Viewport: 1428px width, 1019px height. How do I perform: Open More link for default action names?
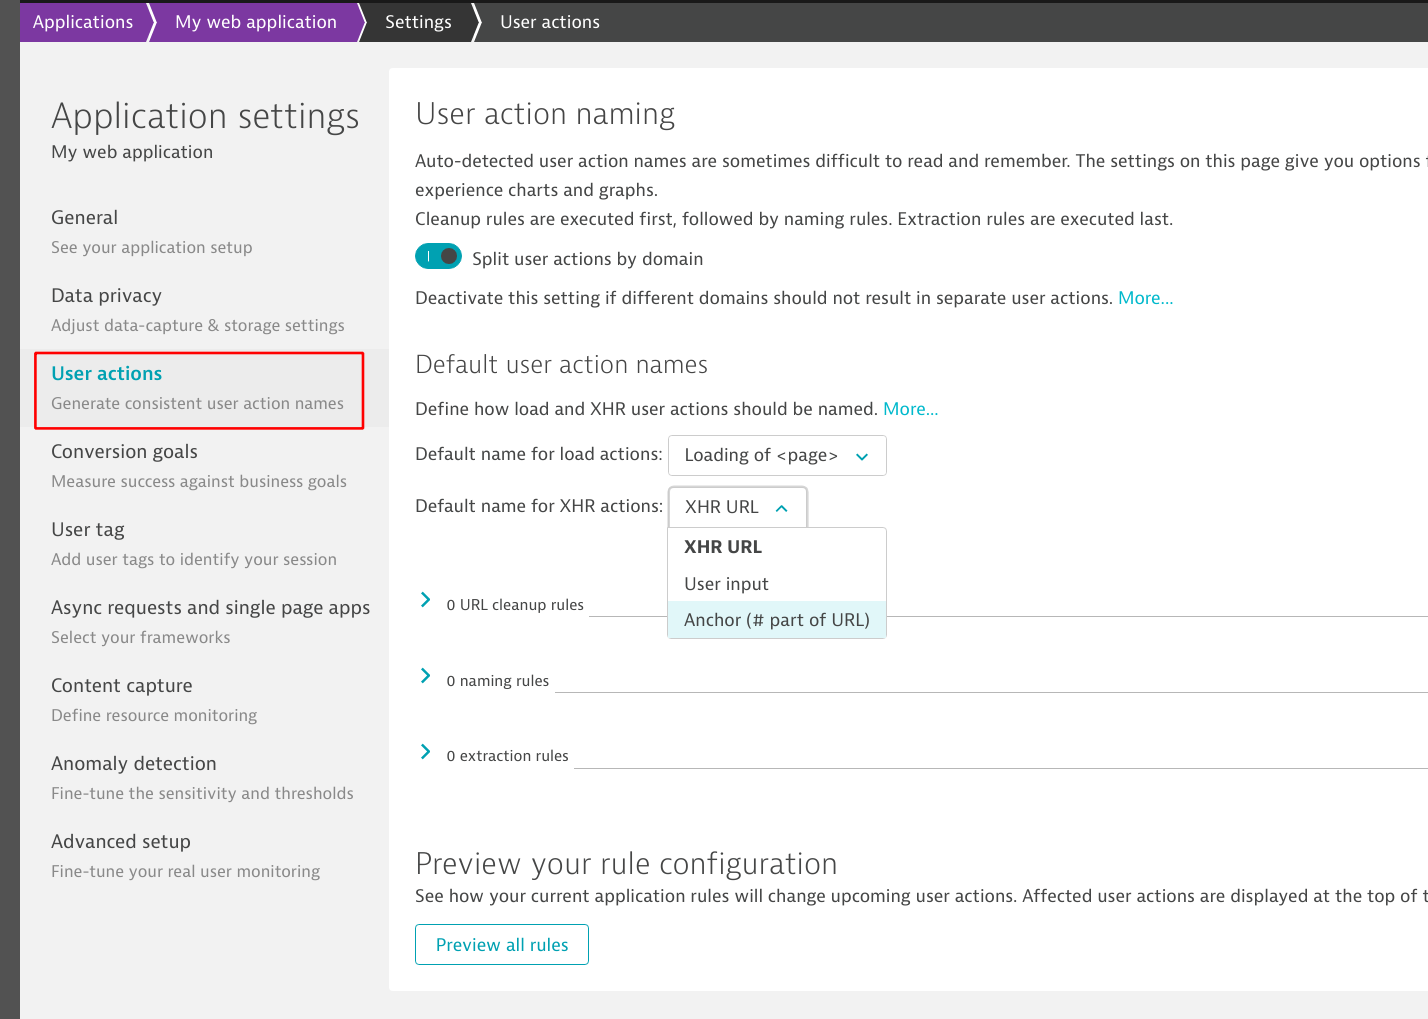(910, 409)
